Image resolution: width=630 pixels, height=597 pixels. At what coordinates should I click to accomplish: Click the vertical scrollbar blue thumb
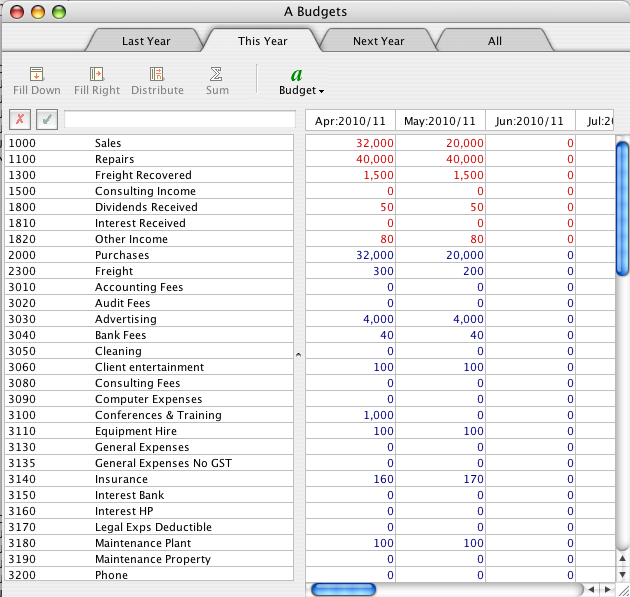pyautogui.click(x=622, y=209)
